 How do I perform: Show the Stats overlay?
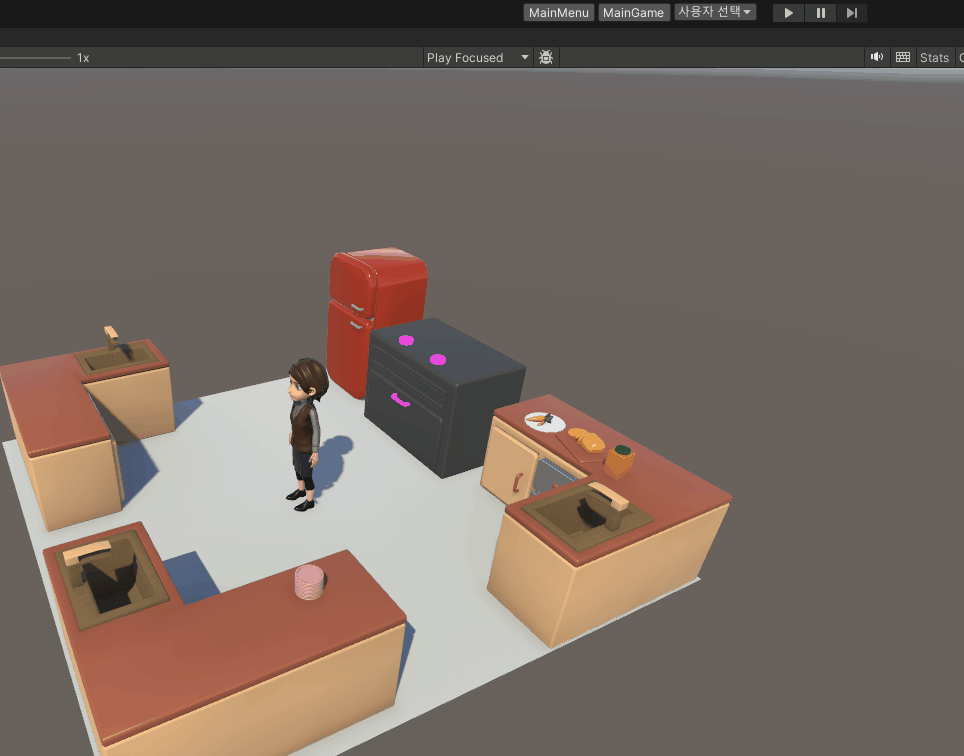pyautogui.click(x=934, y=57)
